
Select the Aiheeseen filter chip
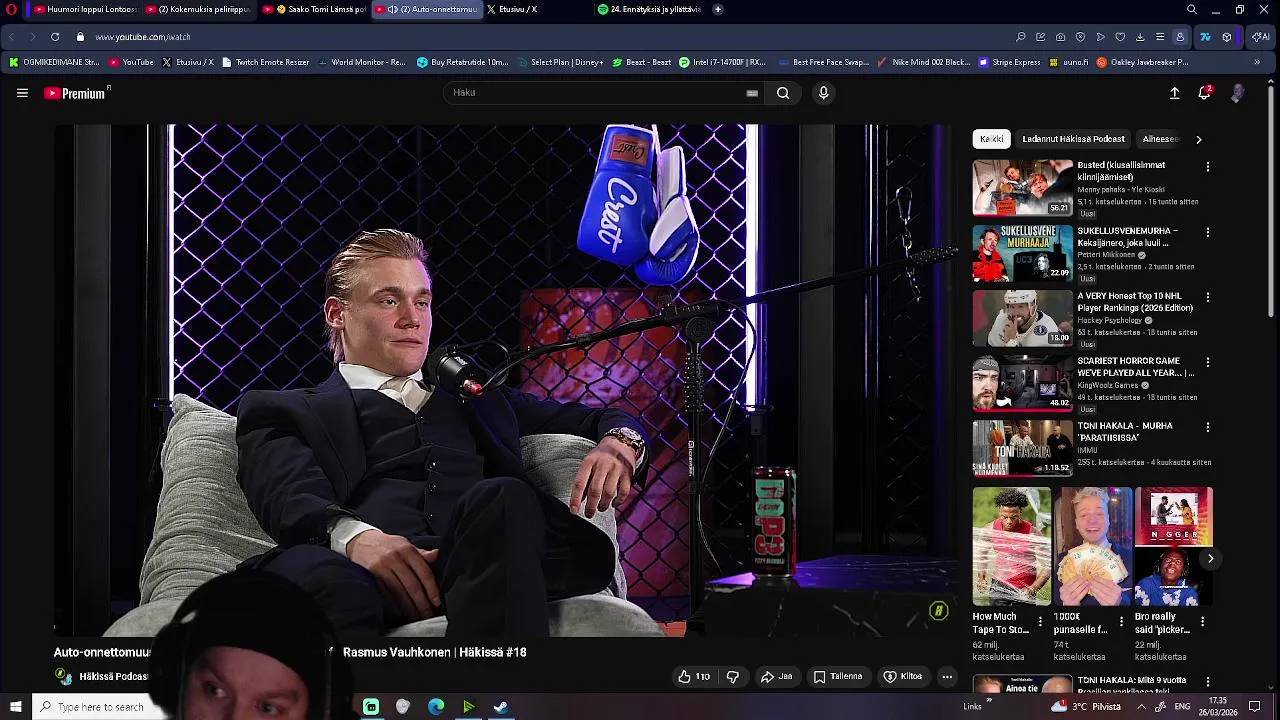click(1161, 139)
